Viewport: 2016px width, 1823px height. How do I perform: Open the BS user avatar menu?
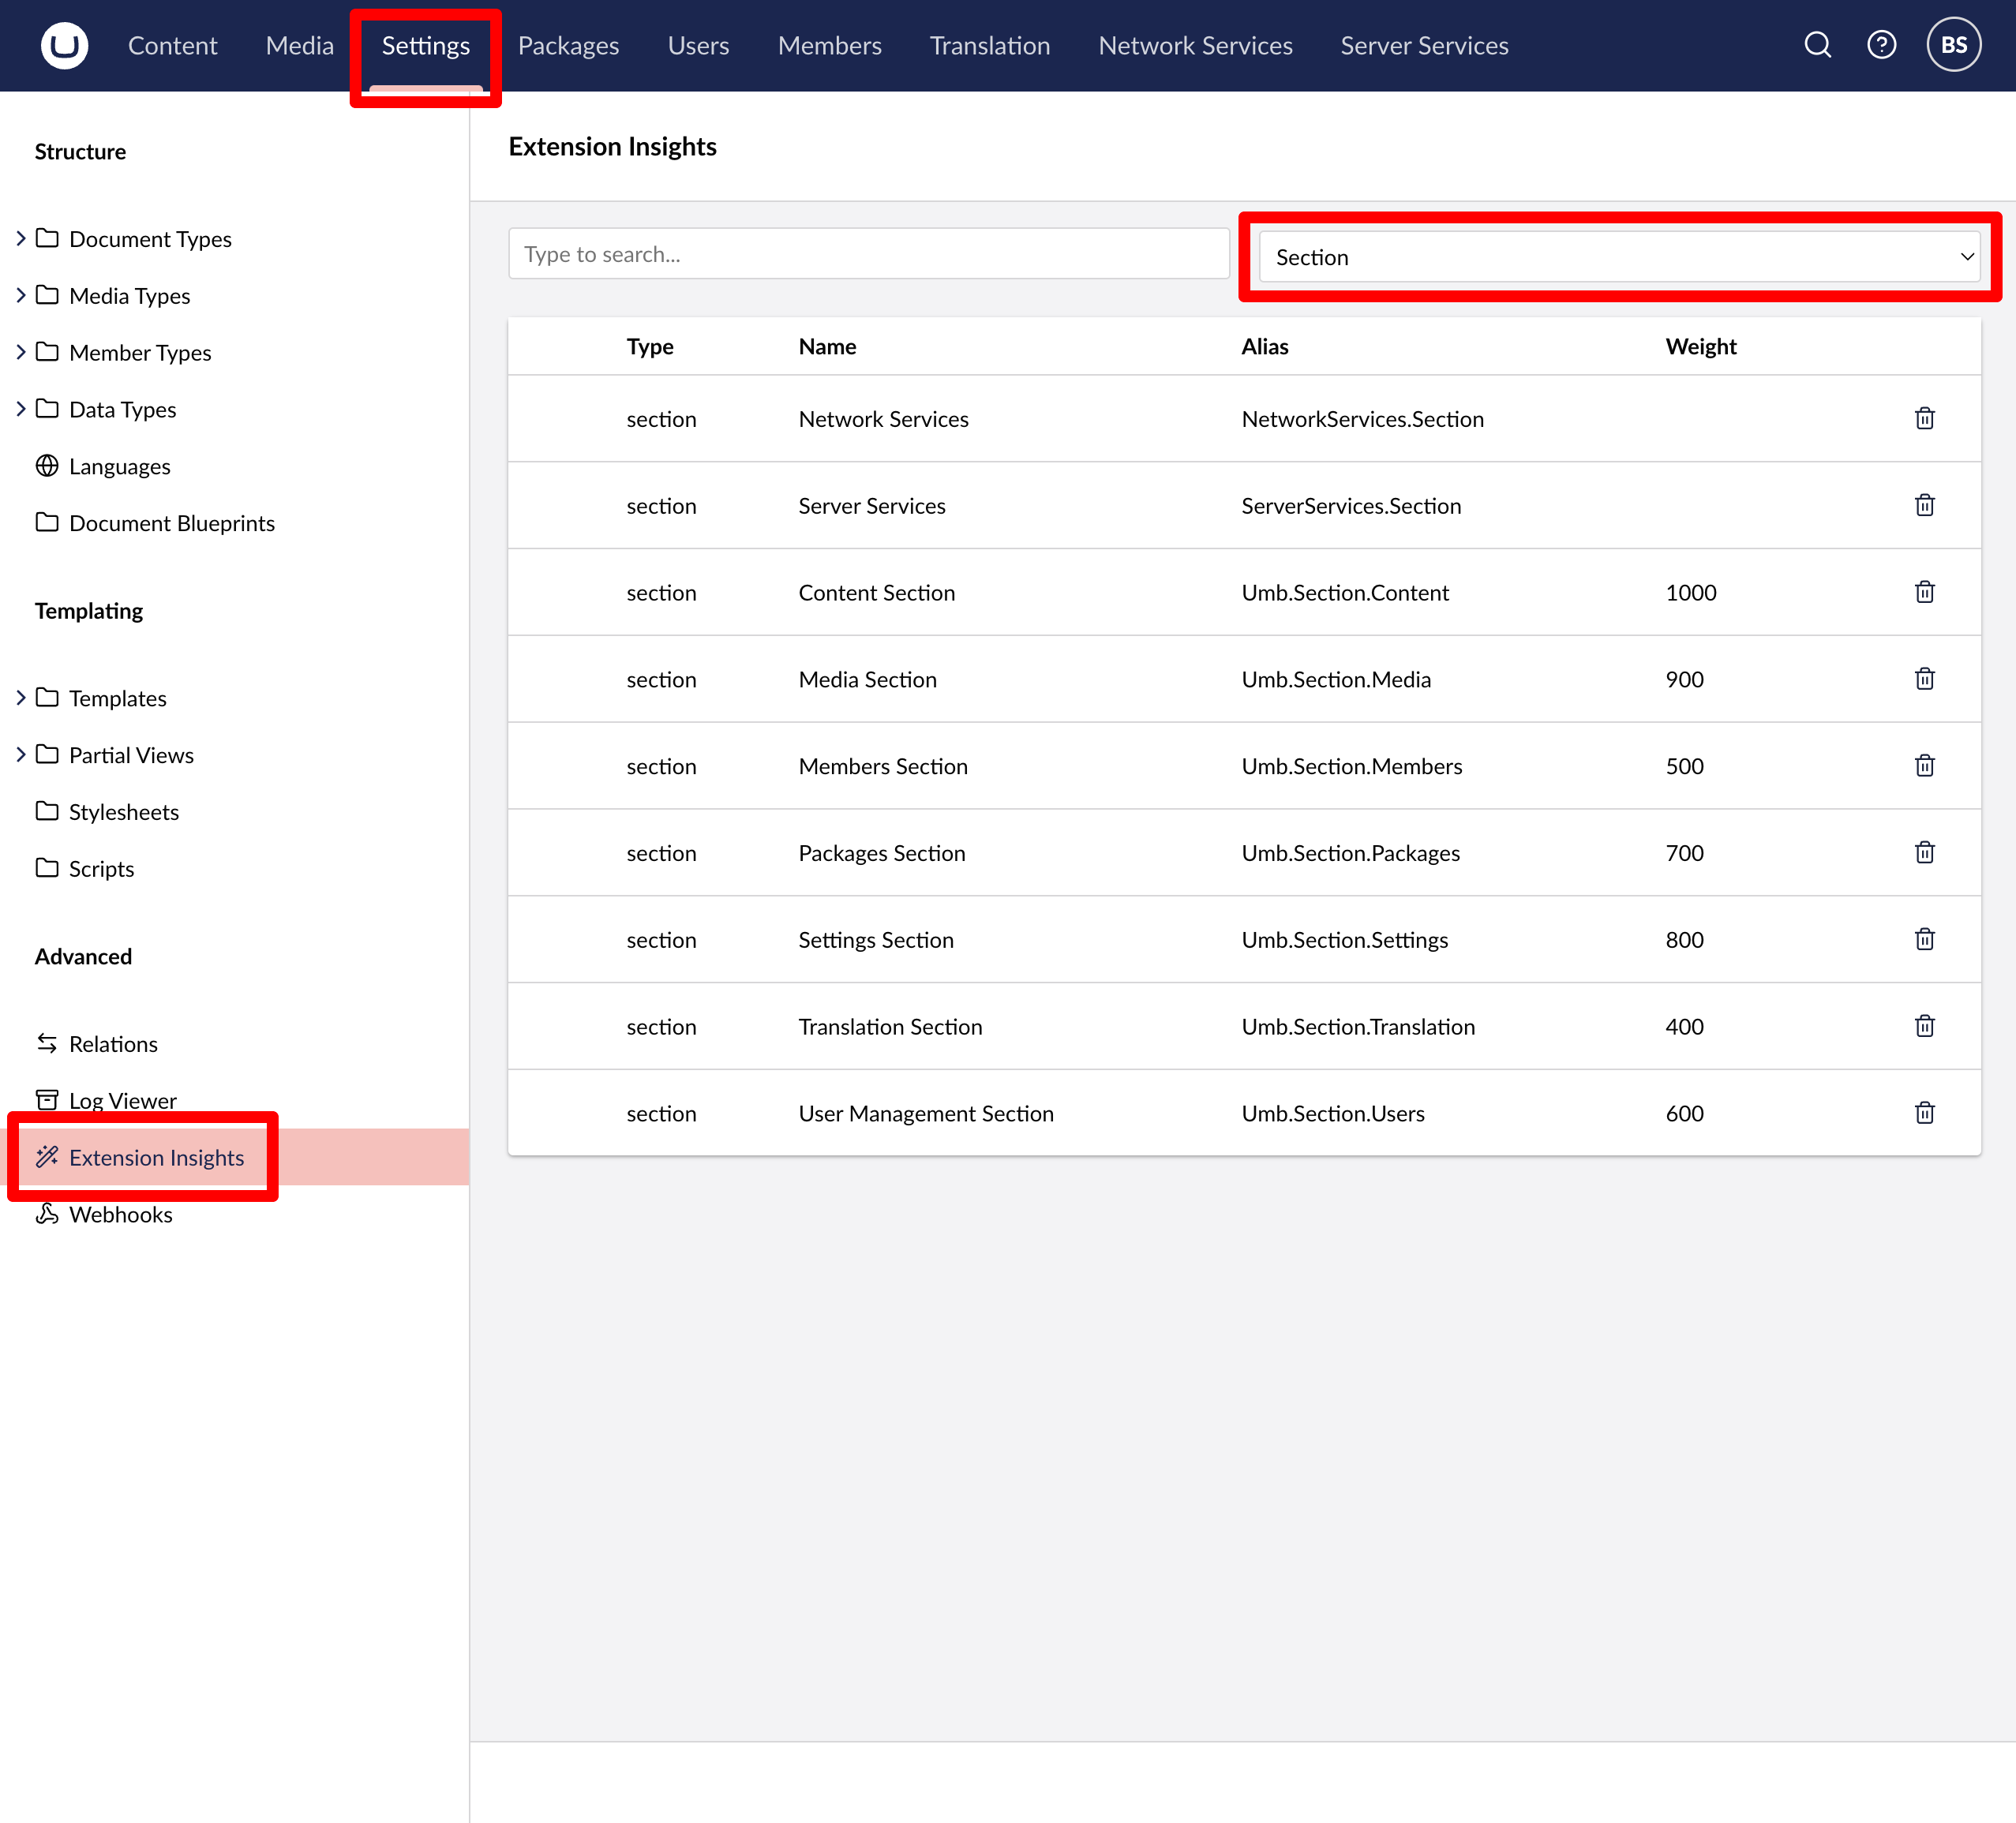1953,45
